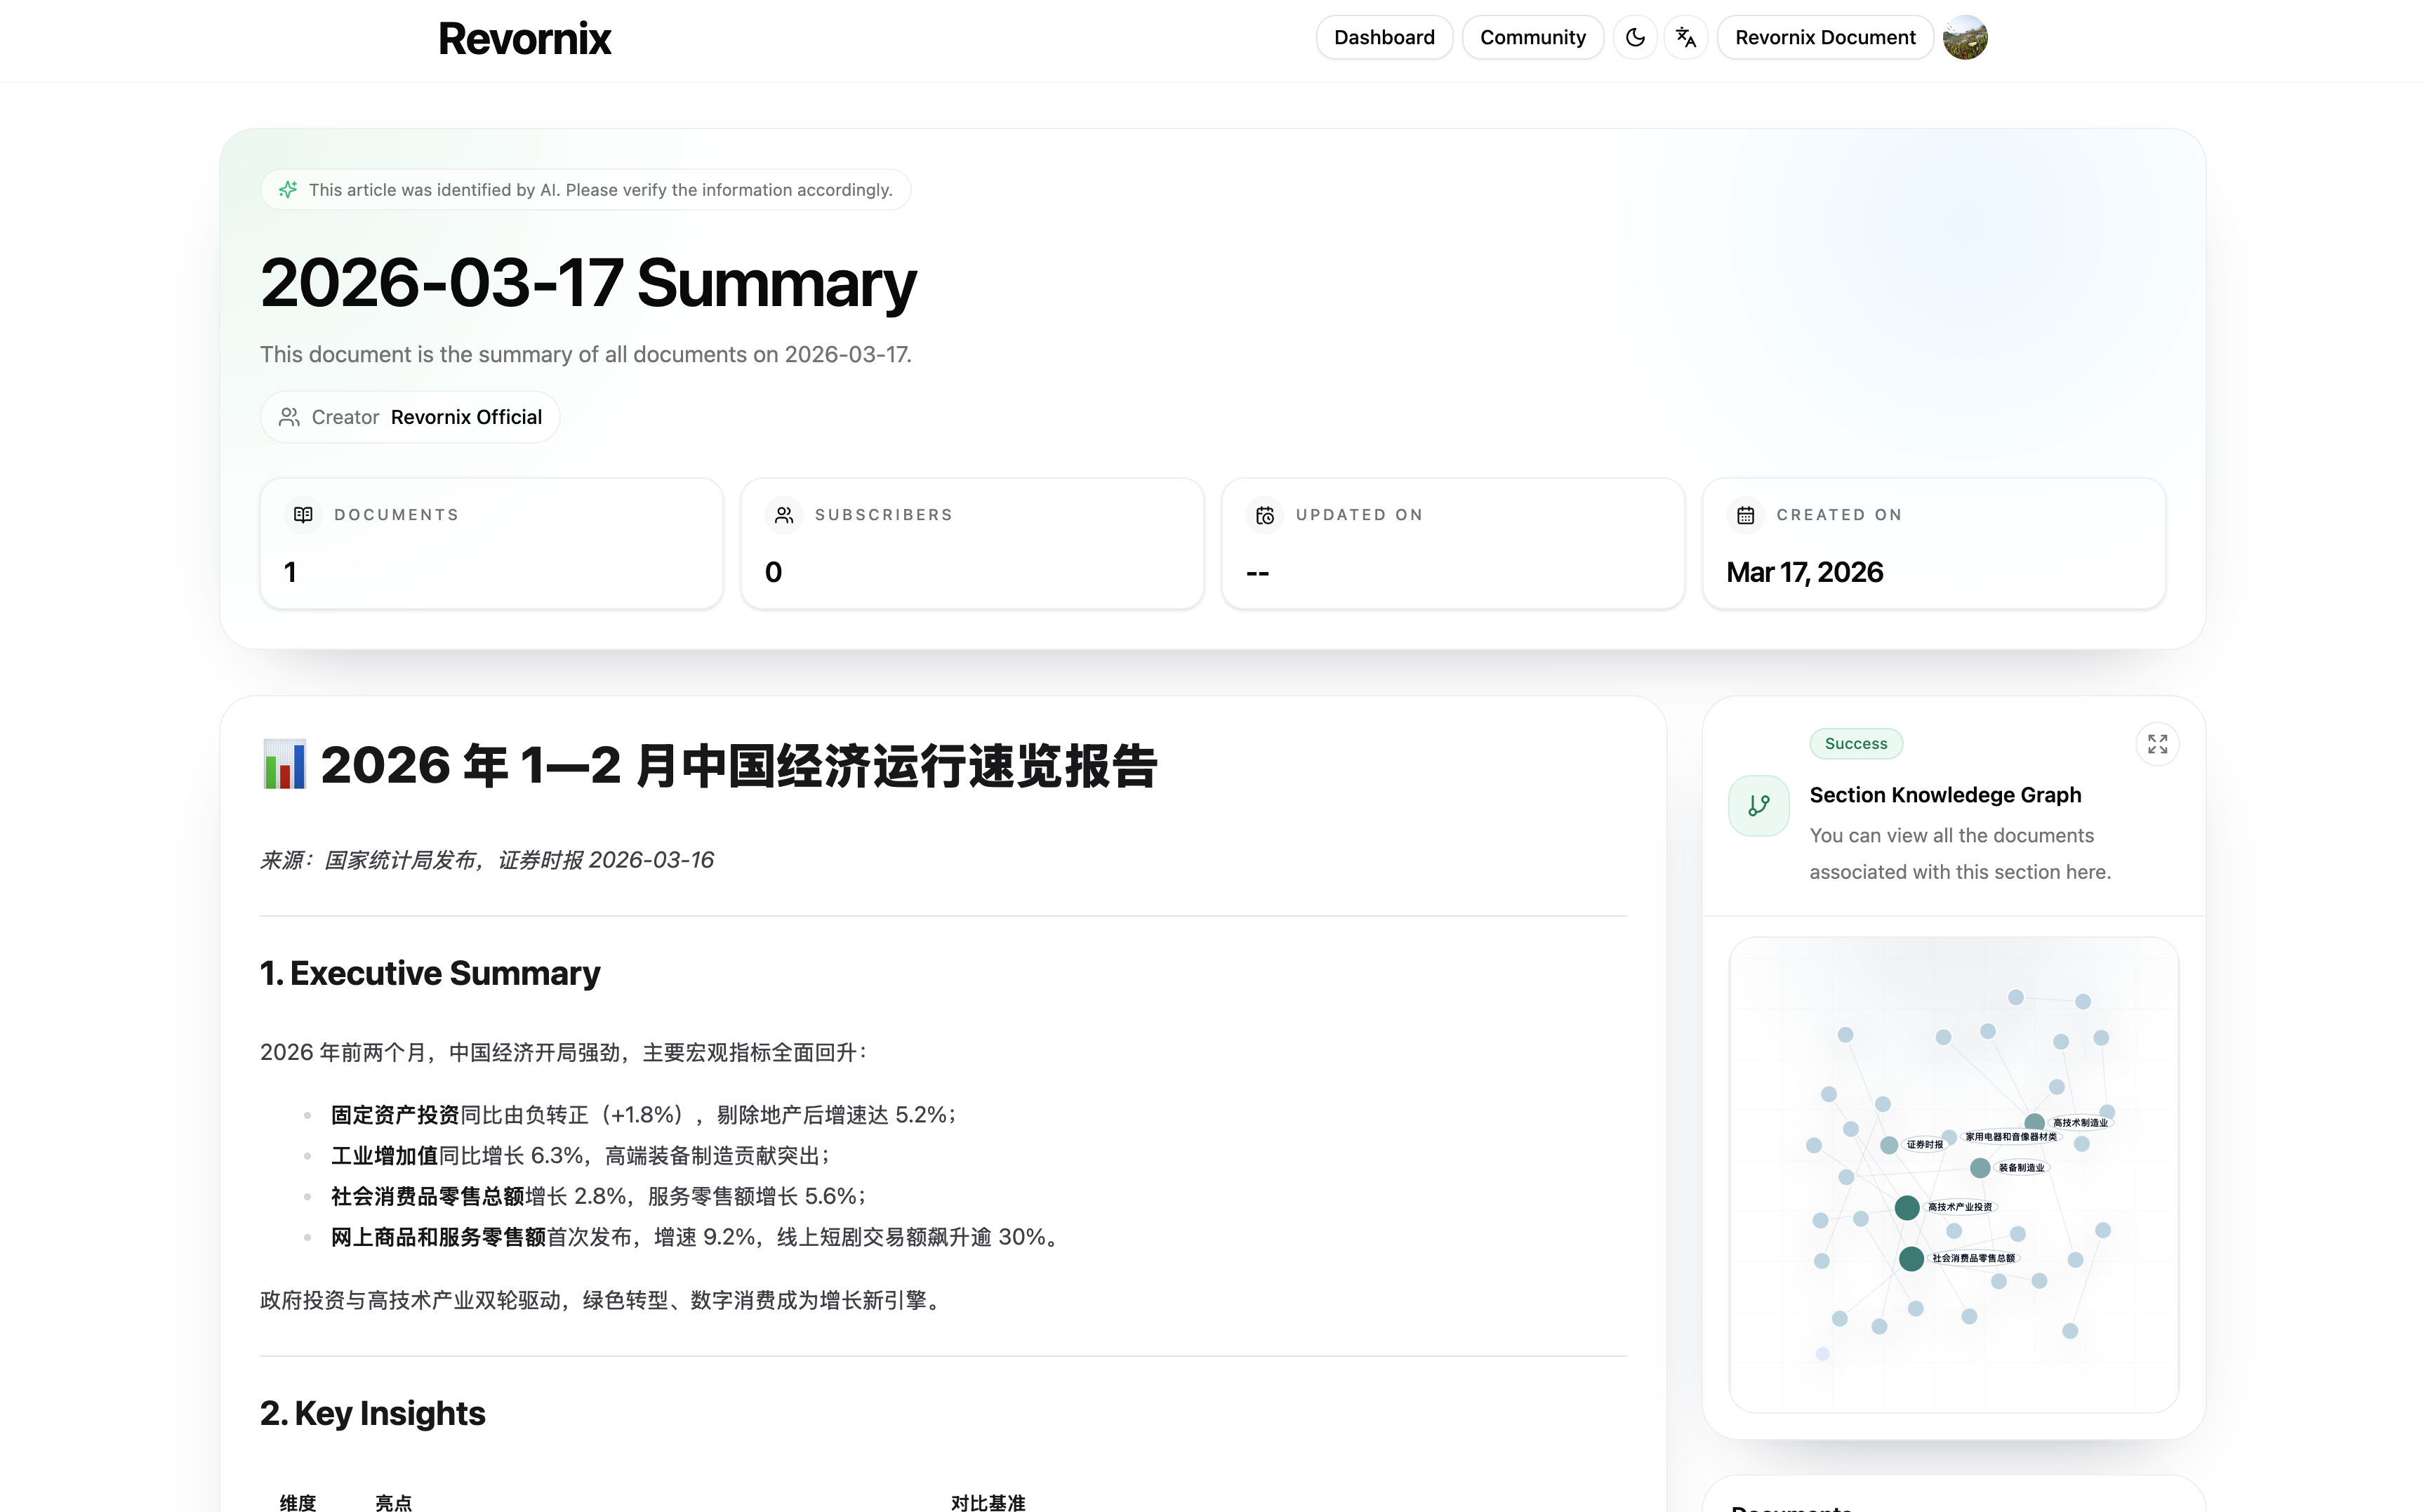Open the Dashboard page
Viewport: 2426px width, 1512px height.
(1384, 38)
